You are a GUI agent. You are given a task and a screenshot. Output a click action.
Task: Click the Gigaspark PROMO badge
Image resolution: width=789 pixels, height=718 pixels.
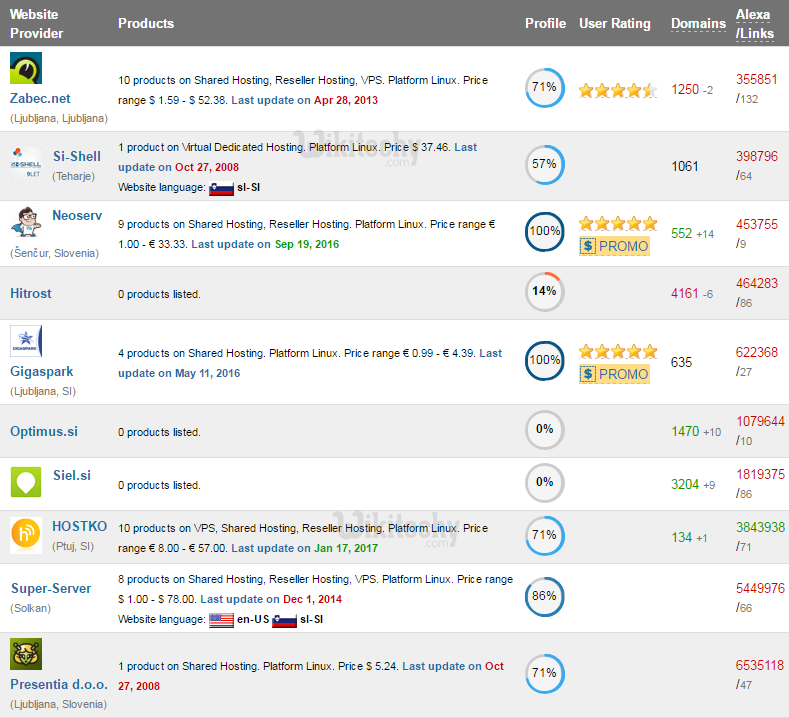(x=615, y=374)
